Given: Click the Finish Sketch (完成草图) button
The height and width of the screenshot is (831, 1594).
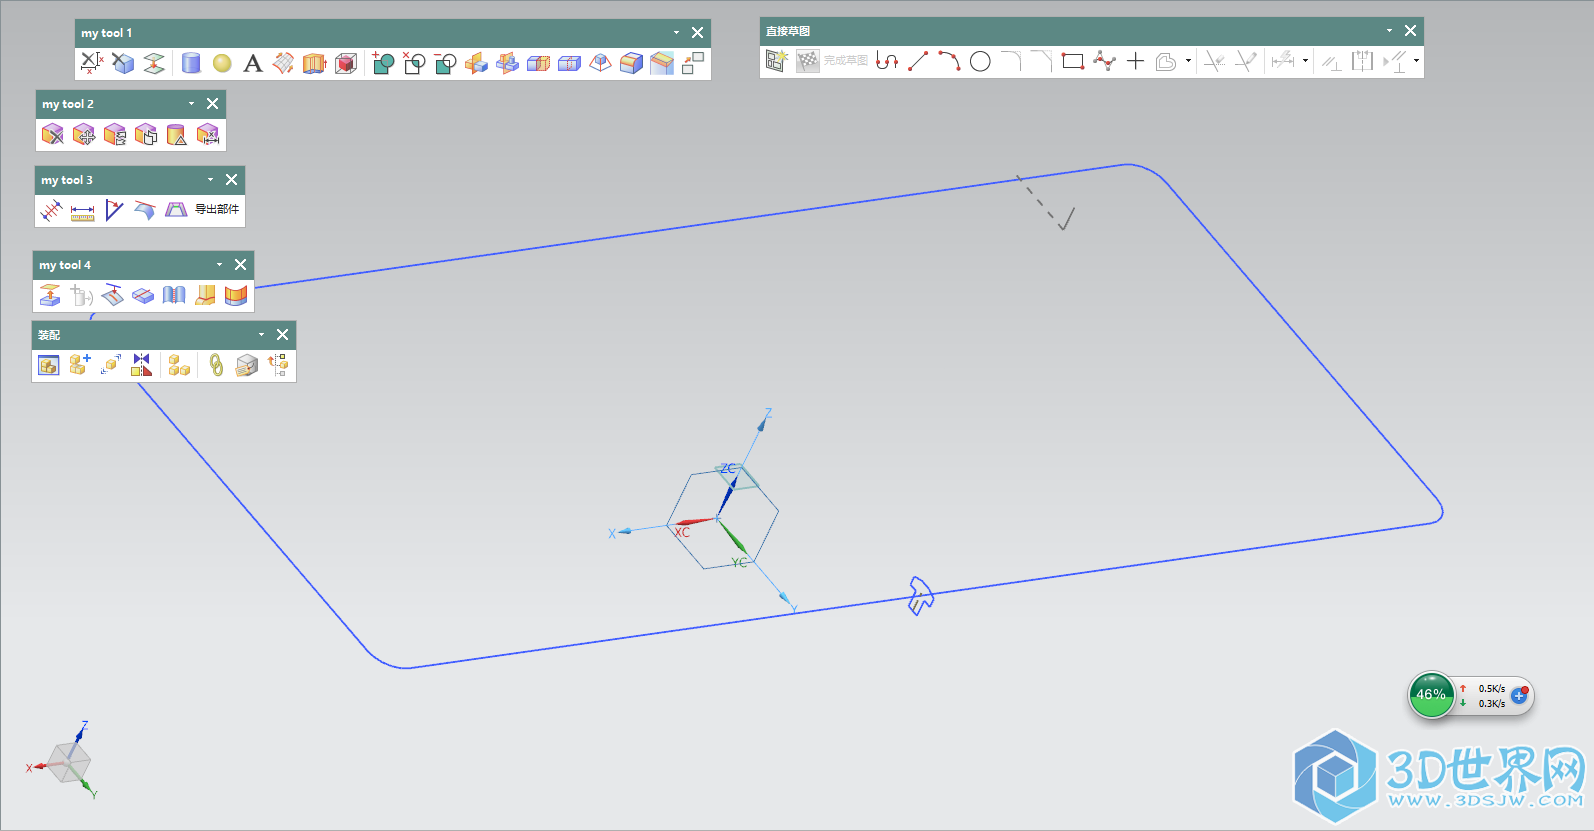Looking at the screenshot, I should [833, 61].
